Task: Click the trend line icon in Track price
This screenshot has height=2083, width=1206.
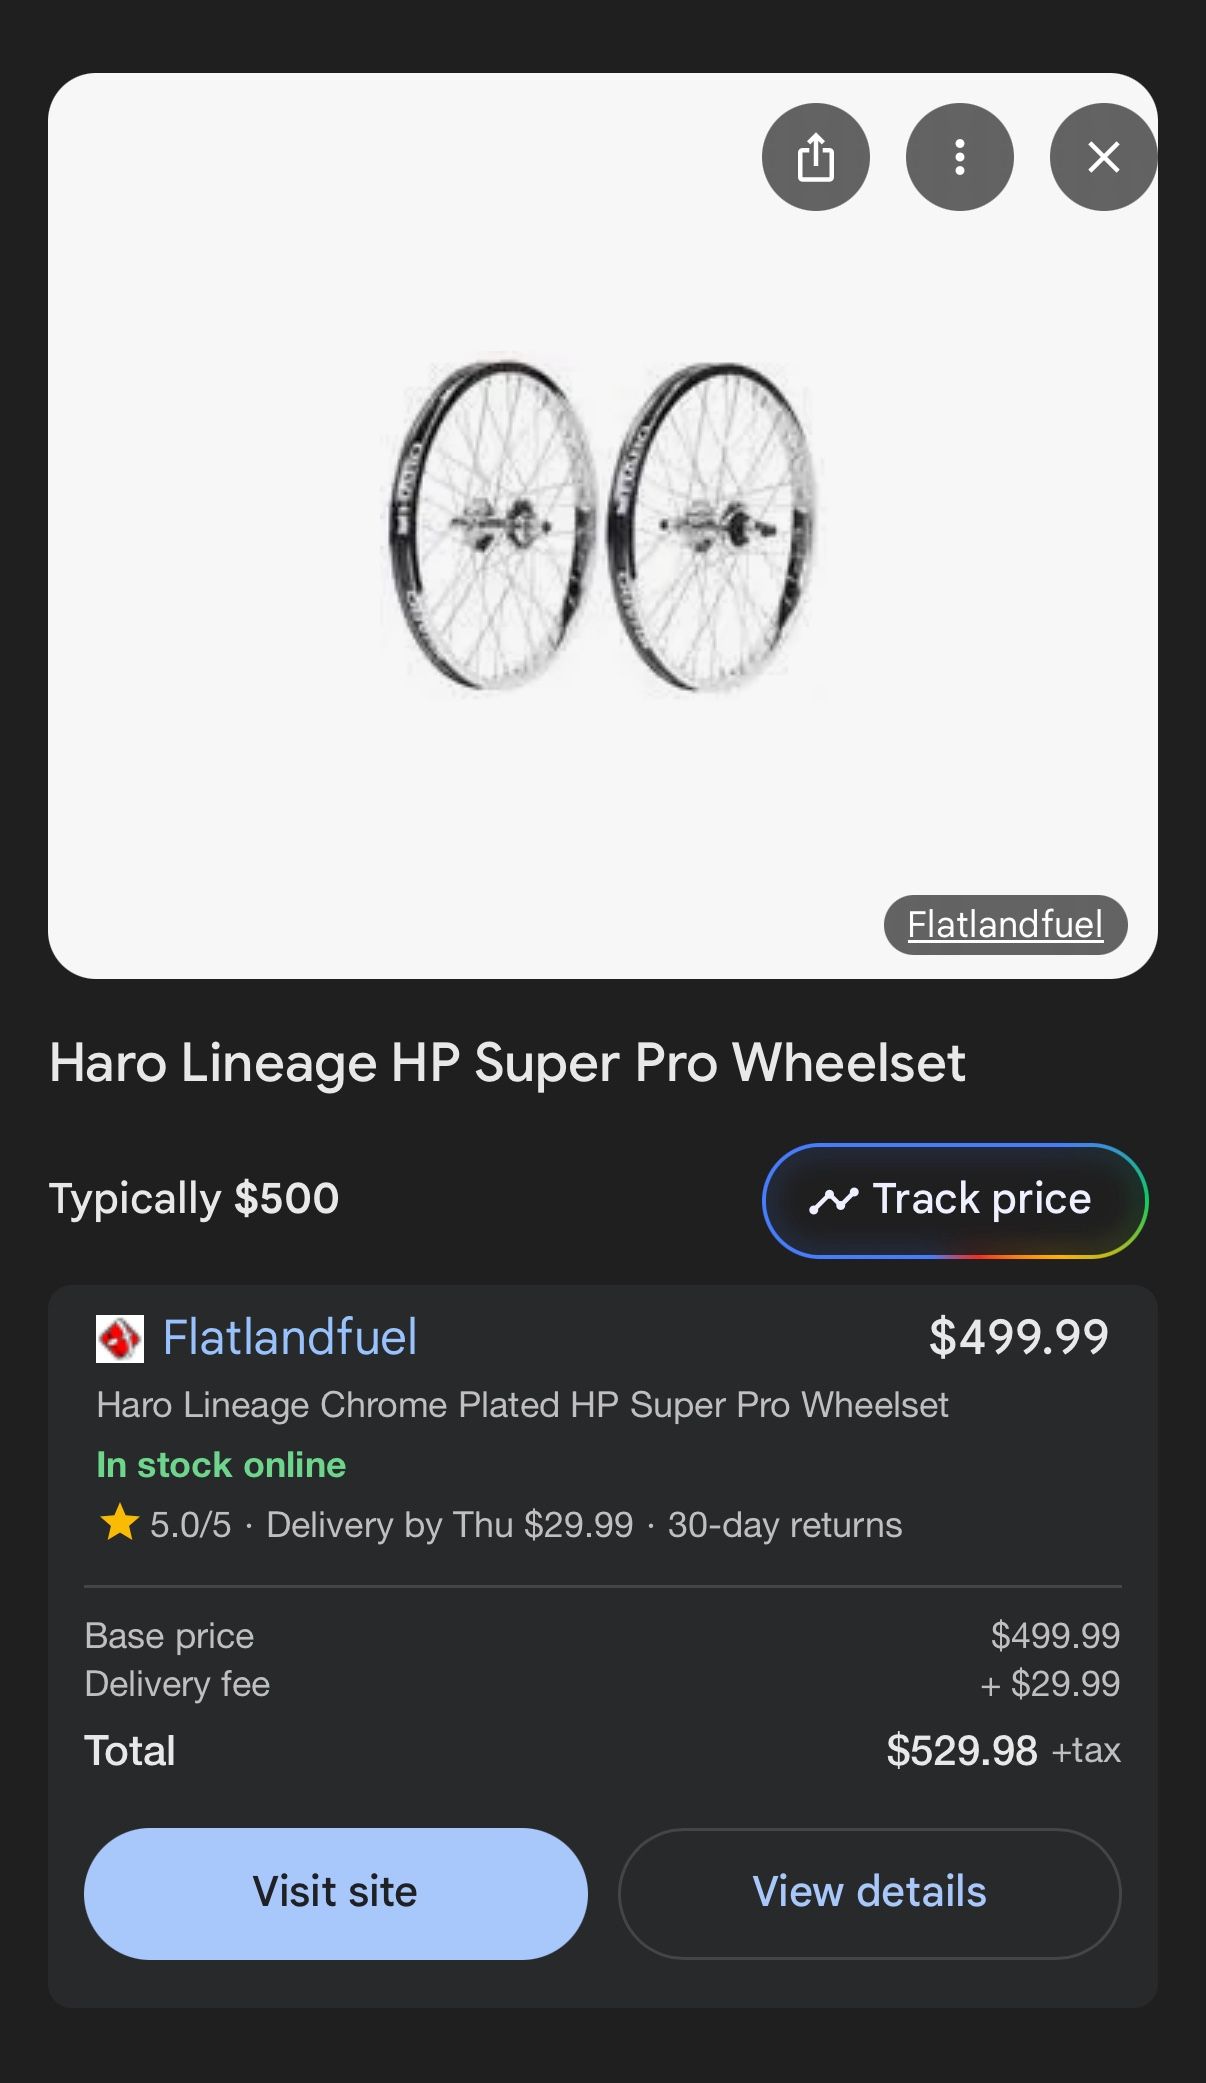Action: [834, 1200]
